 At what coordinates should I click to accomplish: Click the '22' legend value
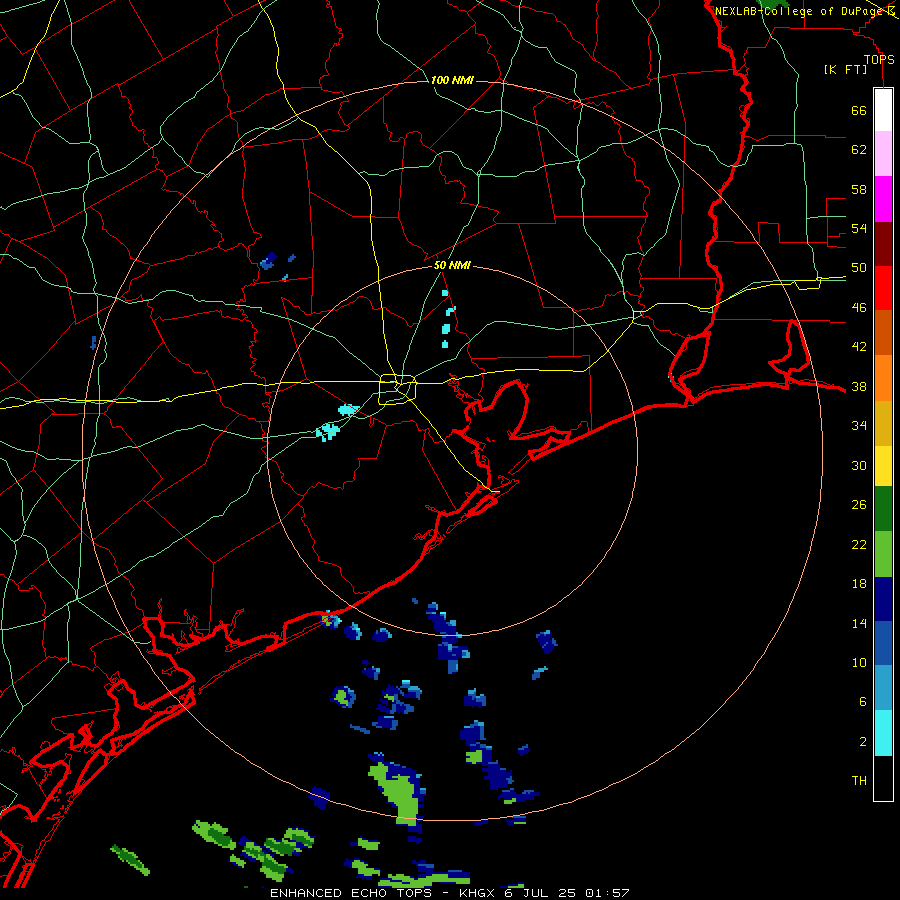(859, 545)
